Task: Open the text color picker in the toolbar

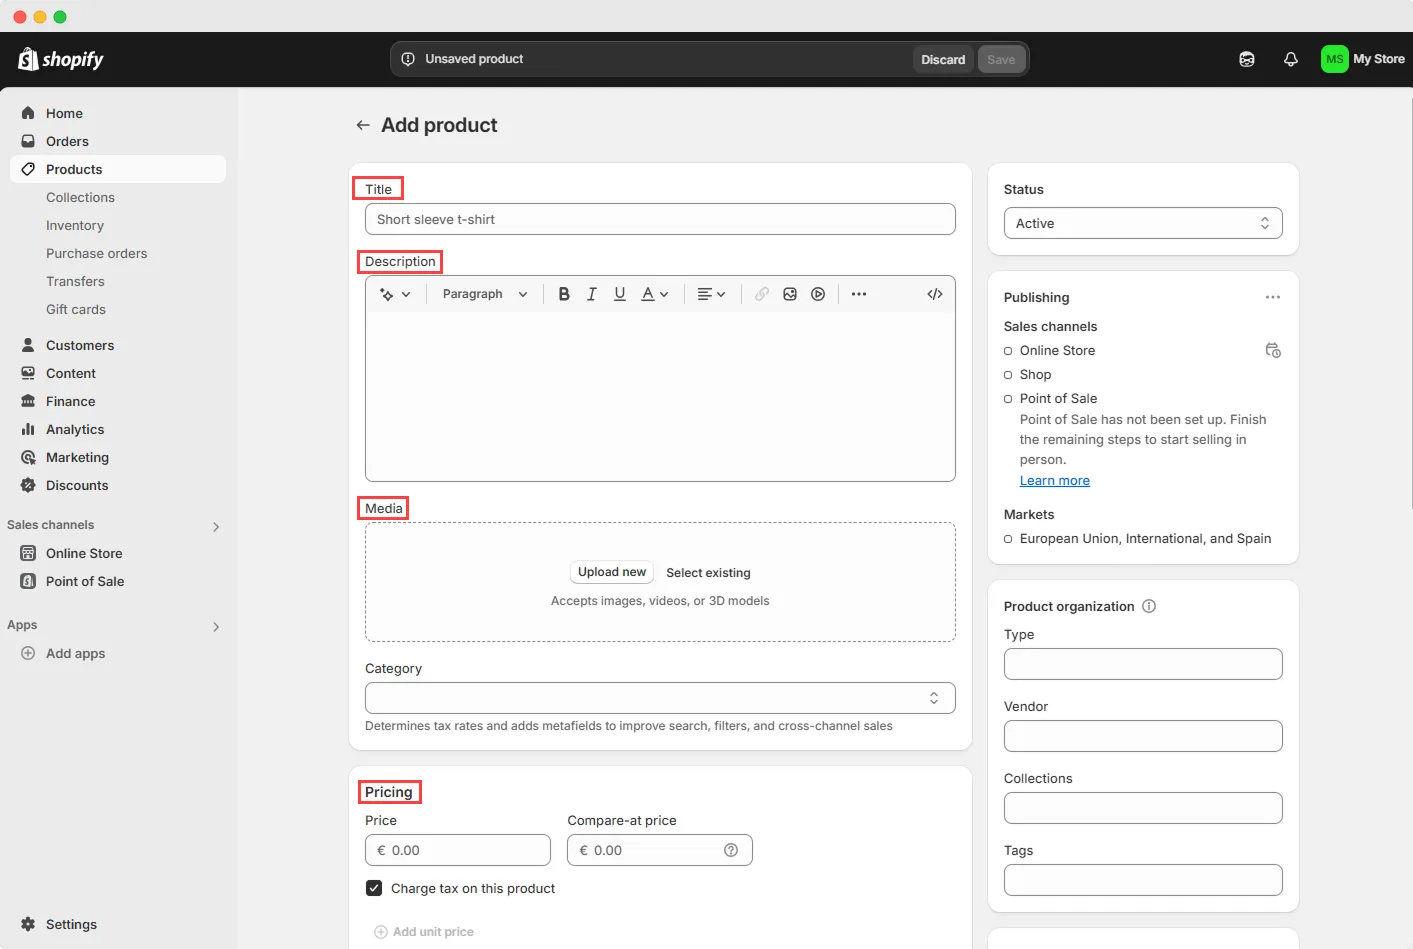Action: [651, 293]
